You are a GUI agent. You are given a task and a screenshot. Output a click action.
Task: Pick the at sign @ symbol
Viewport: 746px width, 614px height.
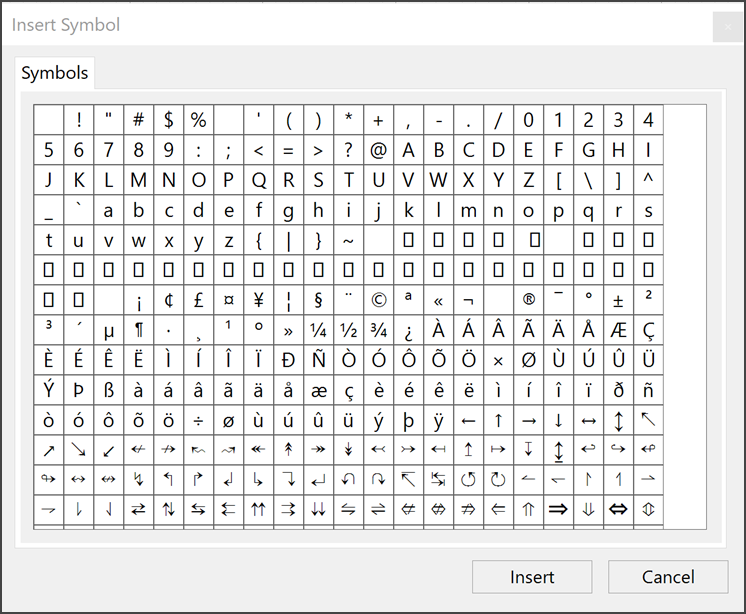[x=378, y=150]
